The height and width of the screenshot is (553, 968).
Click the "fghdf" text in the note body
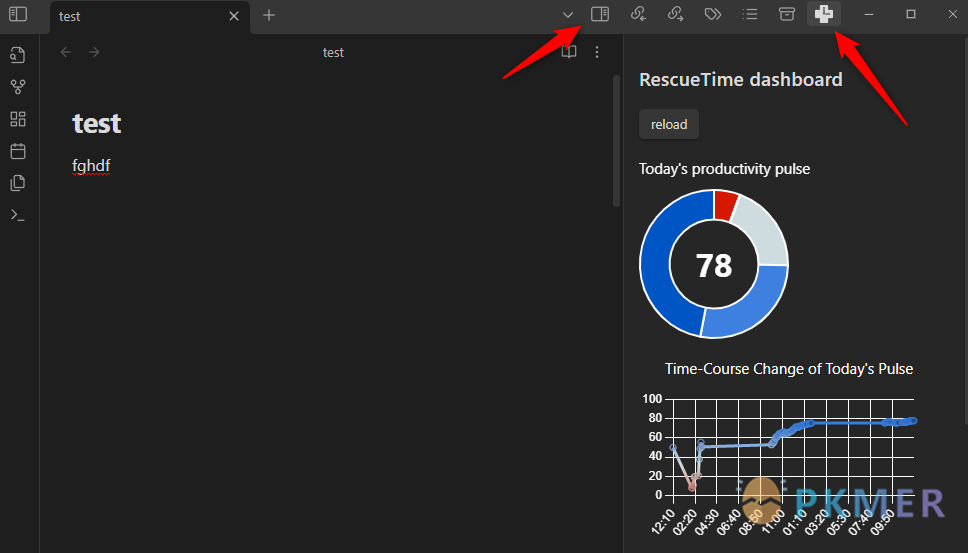point(91,165)
